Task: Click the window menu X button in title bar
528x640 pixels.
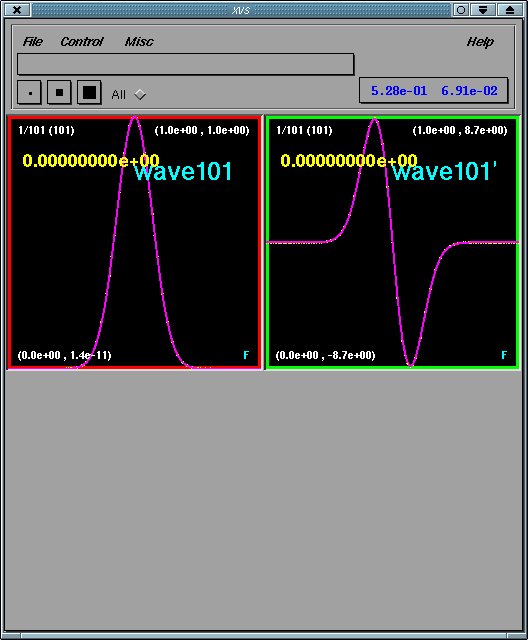Action: click(17, 9)
